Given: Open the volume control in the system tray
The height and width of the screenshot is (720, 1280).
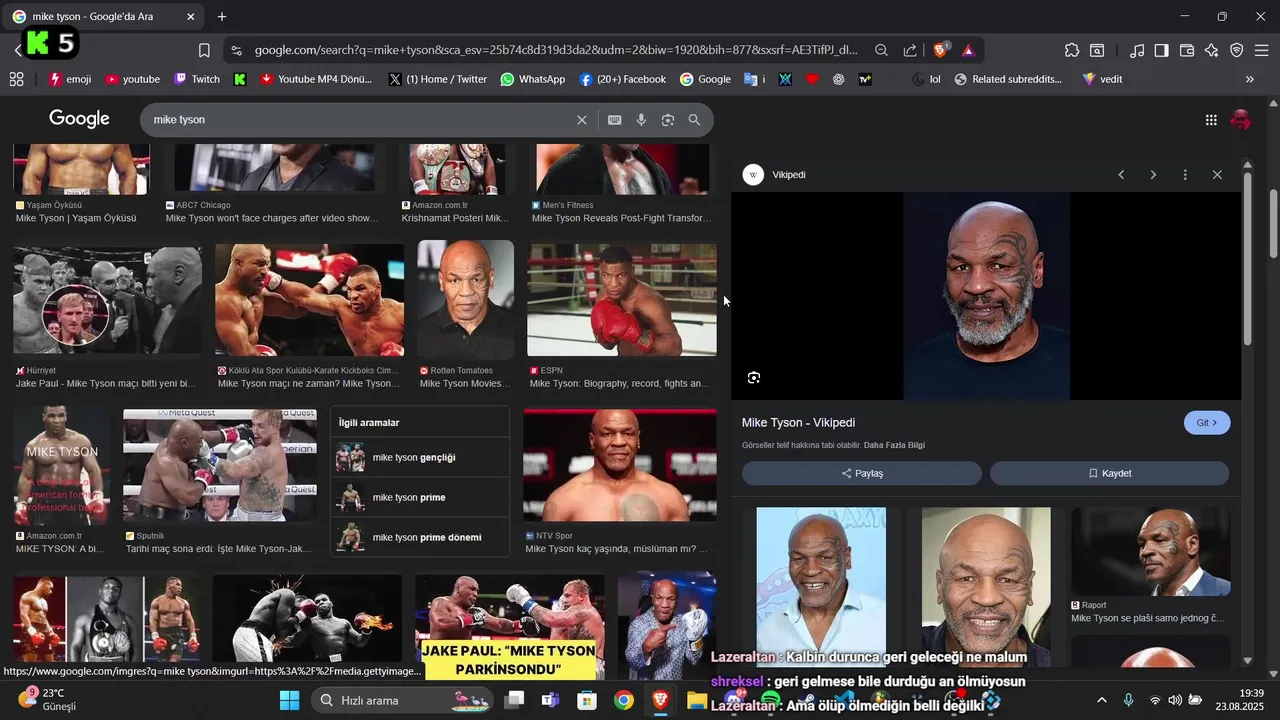Looking at the screenshot, I should click(x=1175, y=700).
